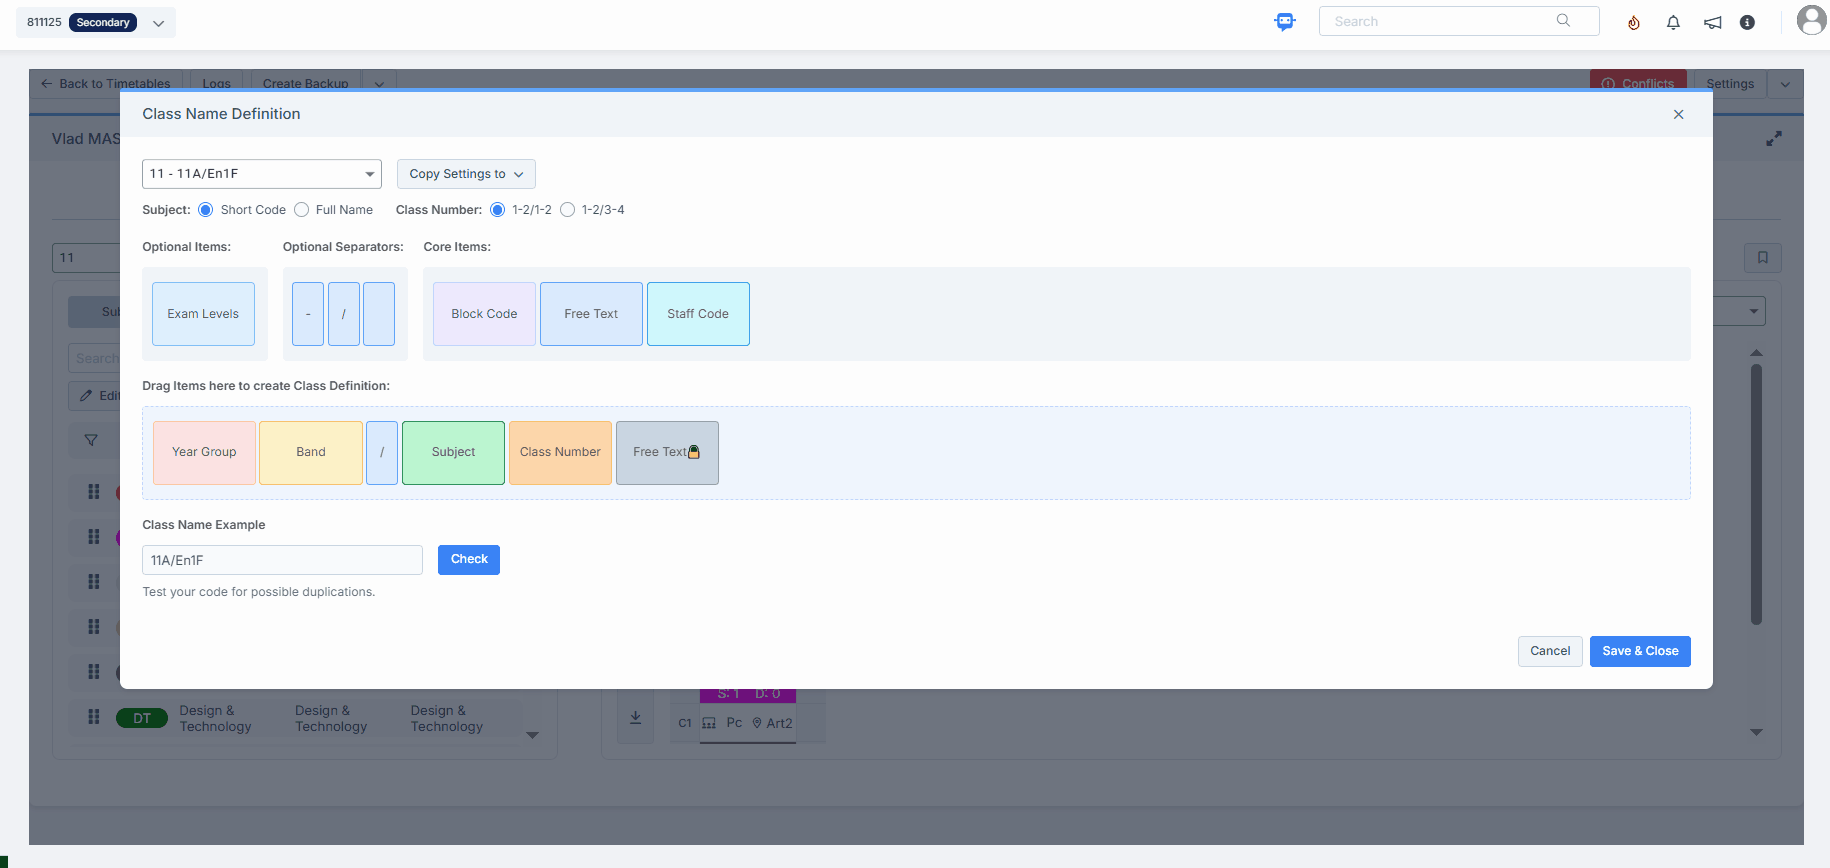Open the 811125 Secondary school selector
1830x868 pixels.
96,22
